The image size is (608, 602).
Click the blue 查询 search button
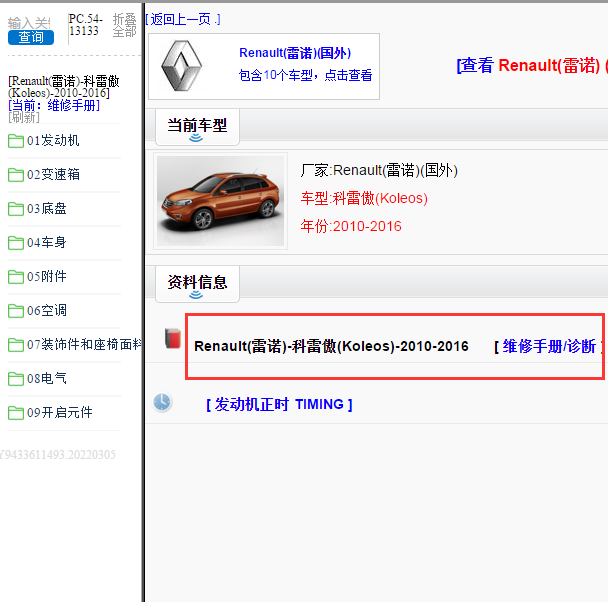tap(31, 38)
